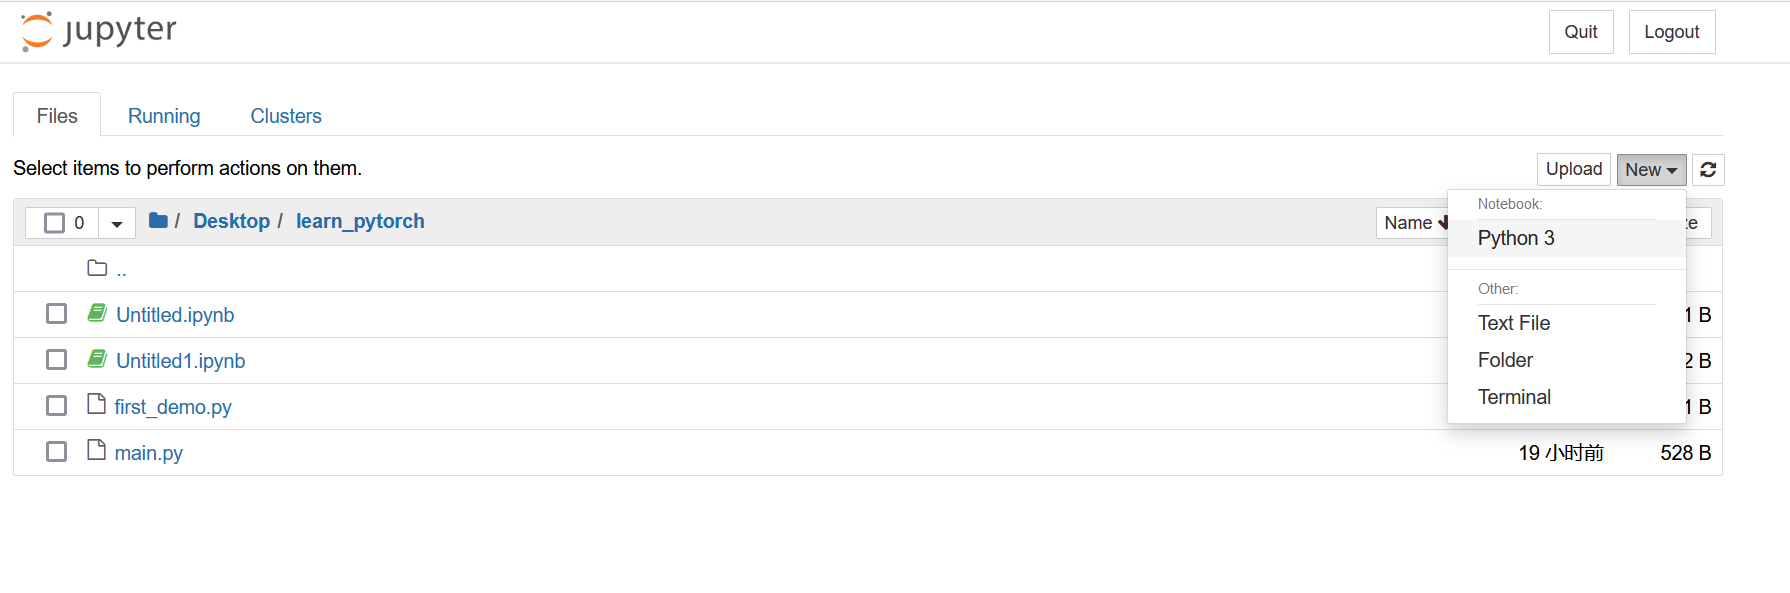Check the box next to Untitled.ipynb
1790x593 pixels.
pos(56,313)
